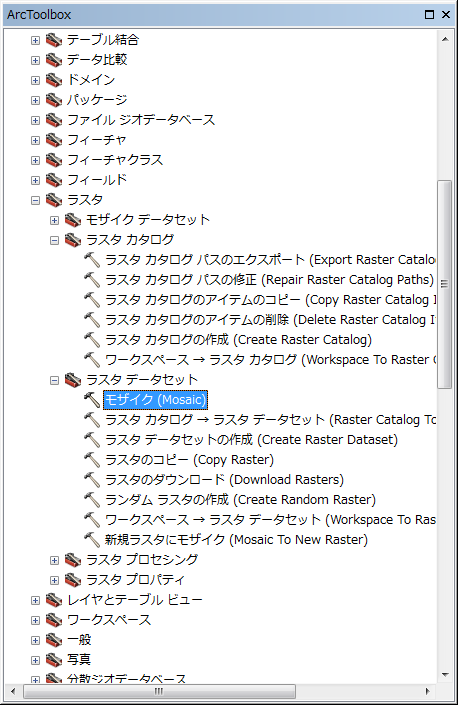Click the toolset icon beside ワークスペース
Screen dimensions: 458x705
pyautogui.click(x=54, y=620)
